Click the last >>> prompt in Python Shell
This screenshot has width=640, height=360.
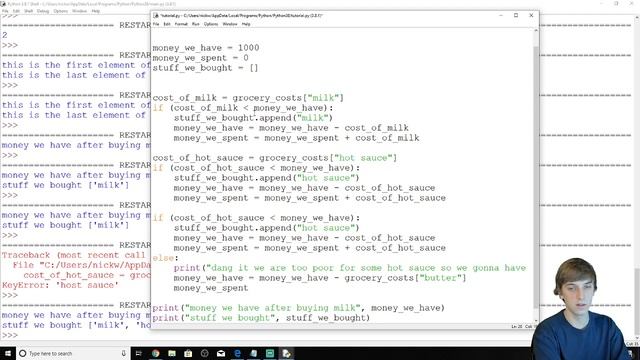point(10,335)
